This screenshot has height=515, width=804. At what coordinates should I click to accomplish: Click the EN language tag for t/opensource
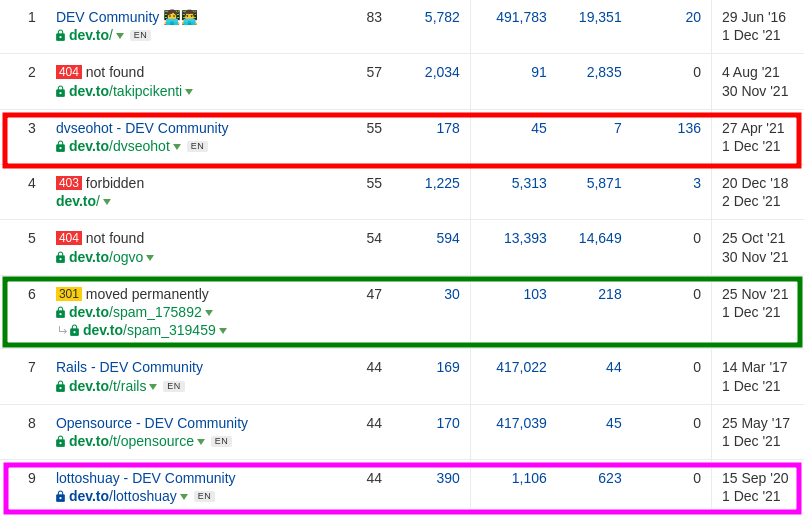point(222,442)
